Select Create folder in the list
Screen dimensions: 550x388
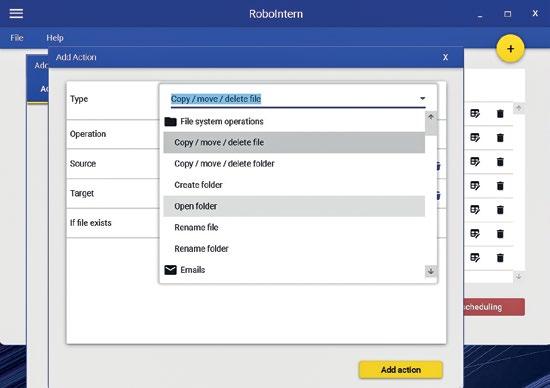pyautogui.click(x=294, y=185)
